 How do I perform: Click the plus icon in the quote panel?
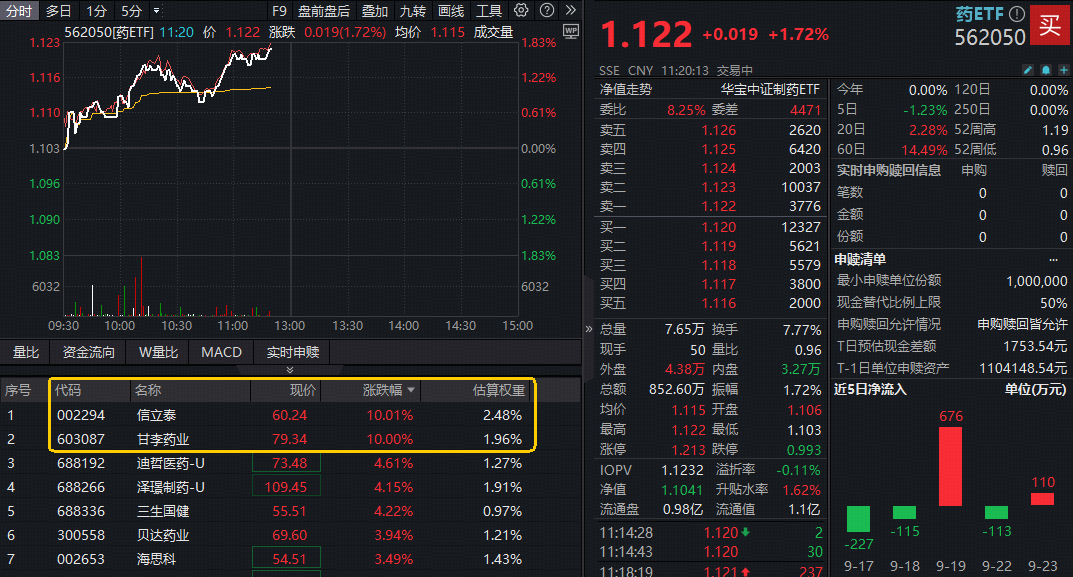(x=1064, y=69)
